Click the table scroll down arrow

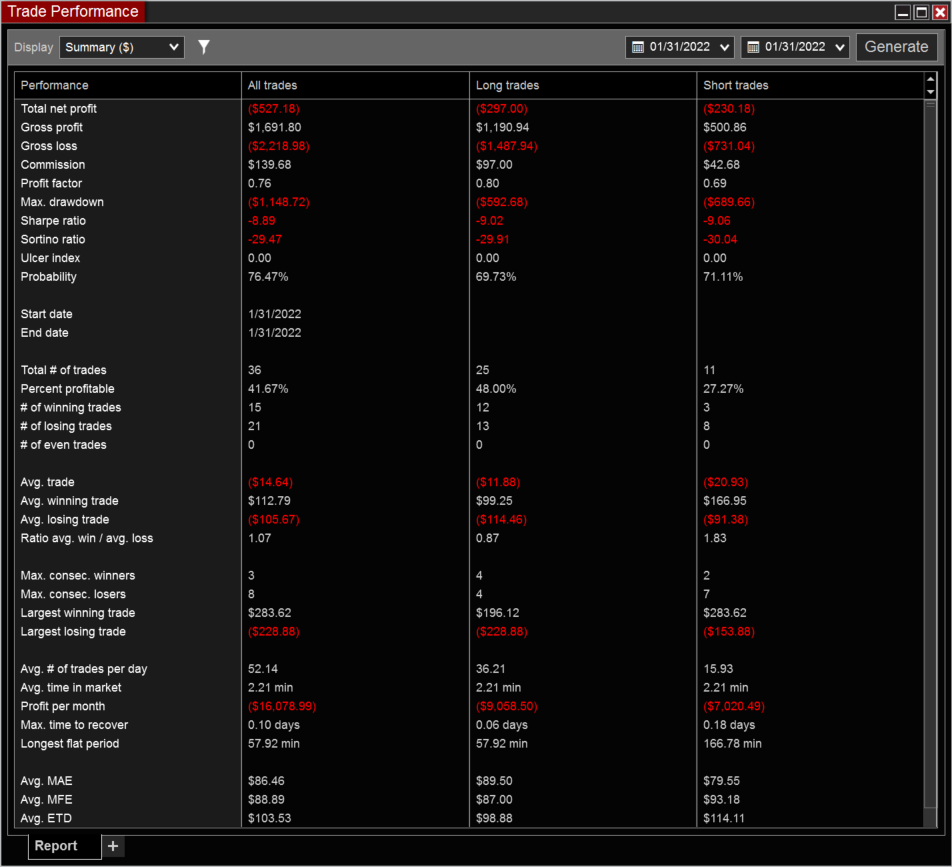(930, 92)
